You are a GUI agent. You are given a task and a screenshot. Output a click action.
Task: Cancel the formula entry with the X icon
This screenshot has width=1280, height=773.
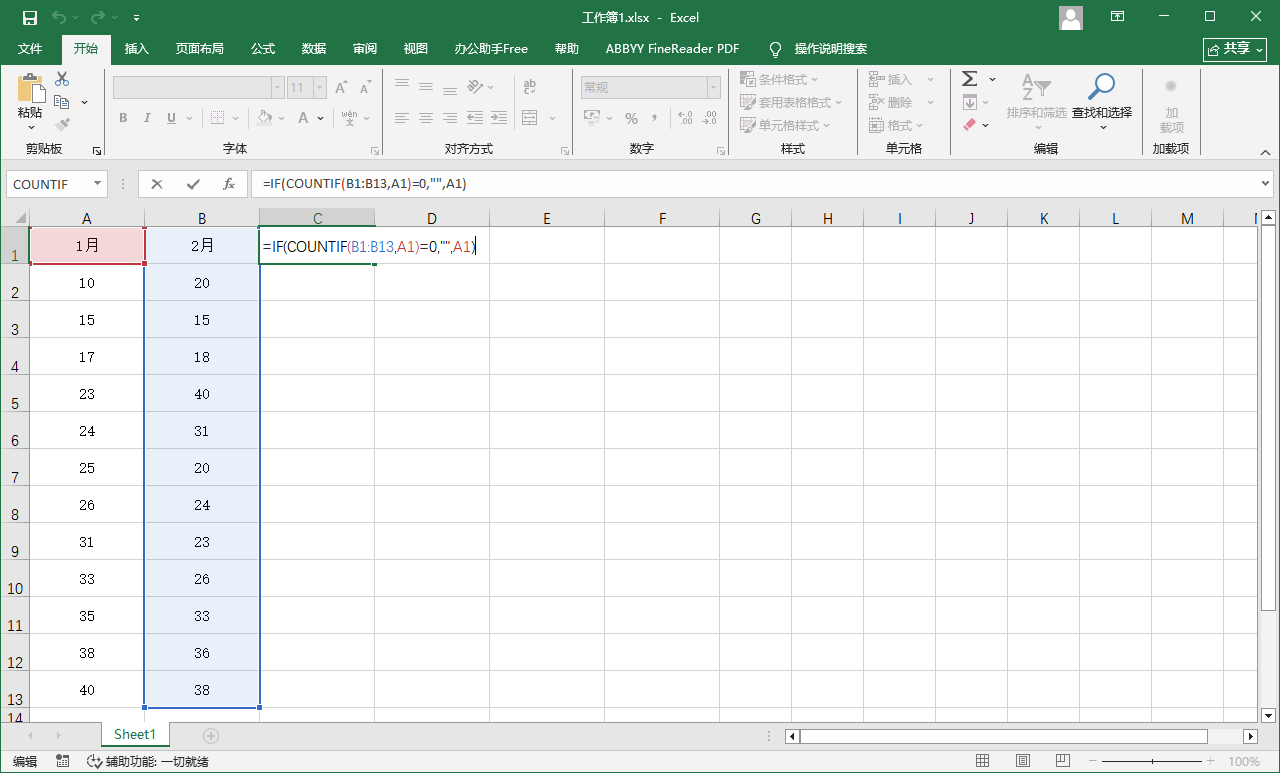(157, 184)
